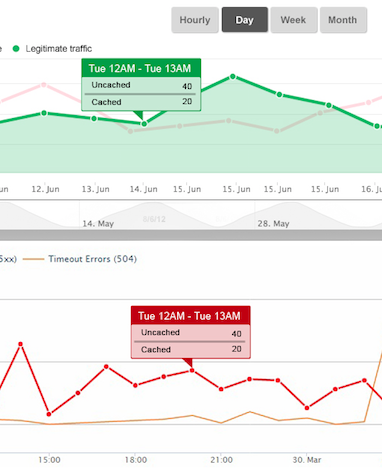This screenshot has height=474, width=382.
Task: Click the red low point above 15:00
Action: (49, 414)
